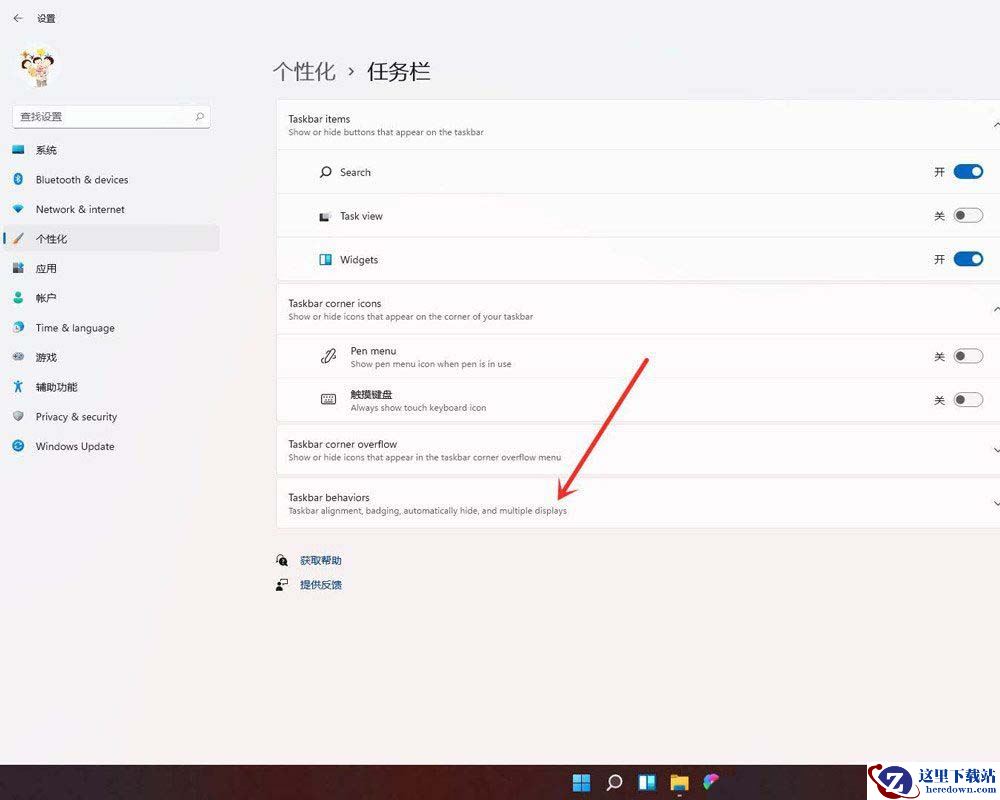Screen dimensions: 1000x800
Task: Enable the 触摸键盘 touch keyboard toggle
Action: pyautogui.click(x=968, y=400)
